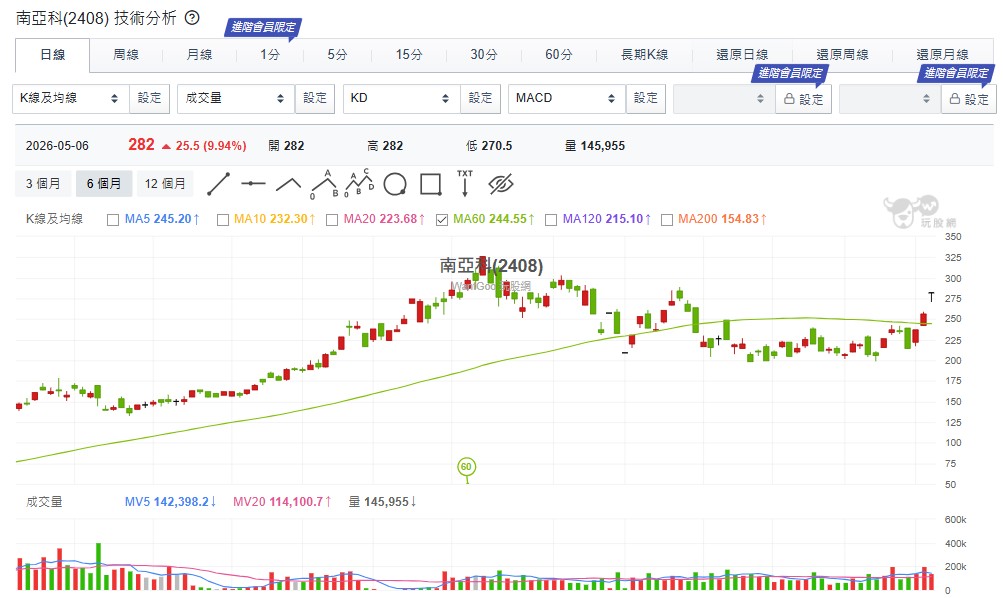
Task: Click the MV20 114,100.7 volume label
Action: point(282,502)
